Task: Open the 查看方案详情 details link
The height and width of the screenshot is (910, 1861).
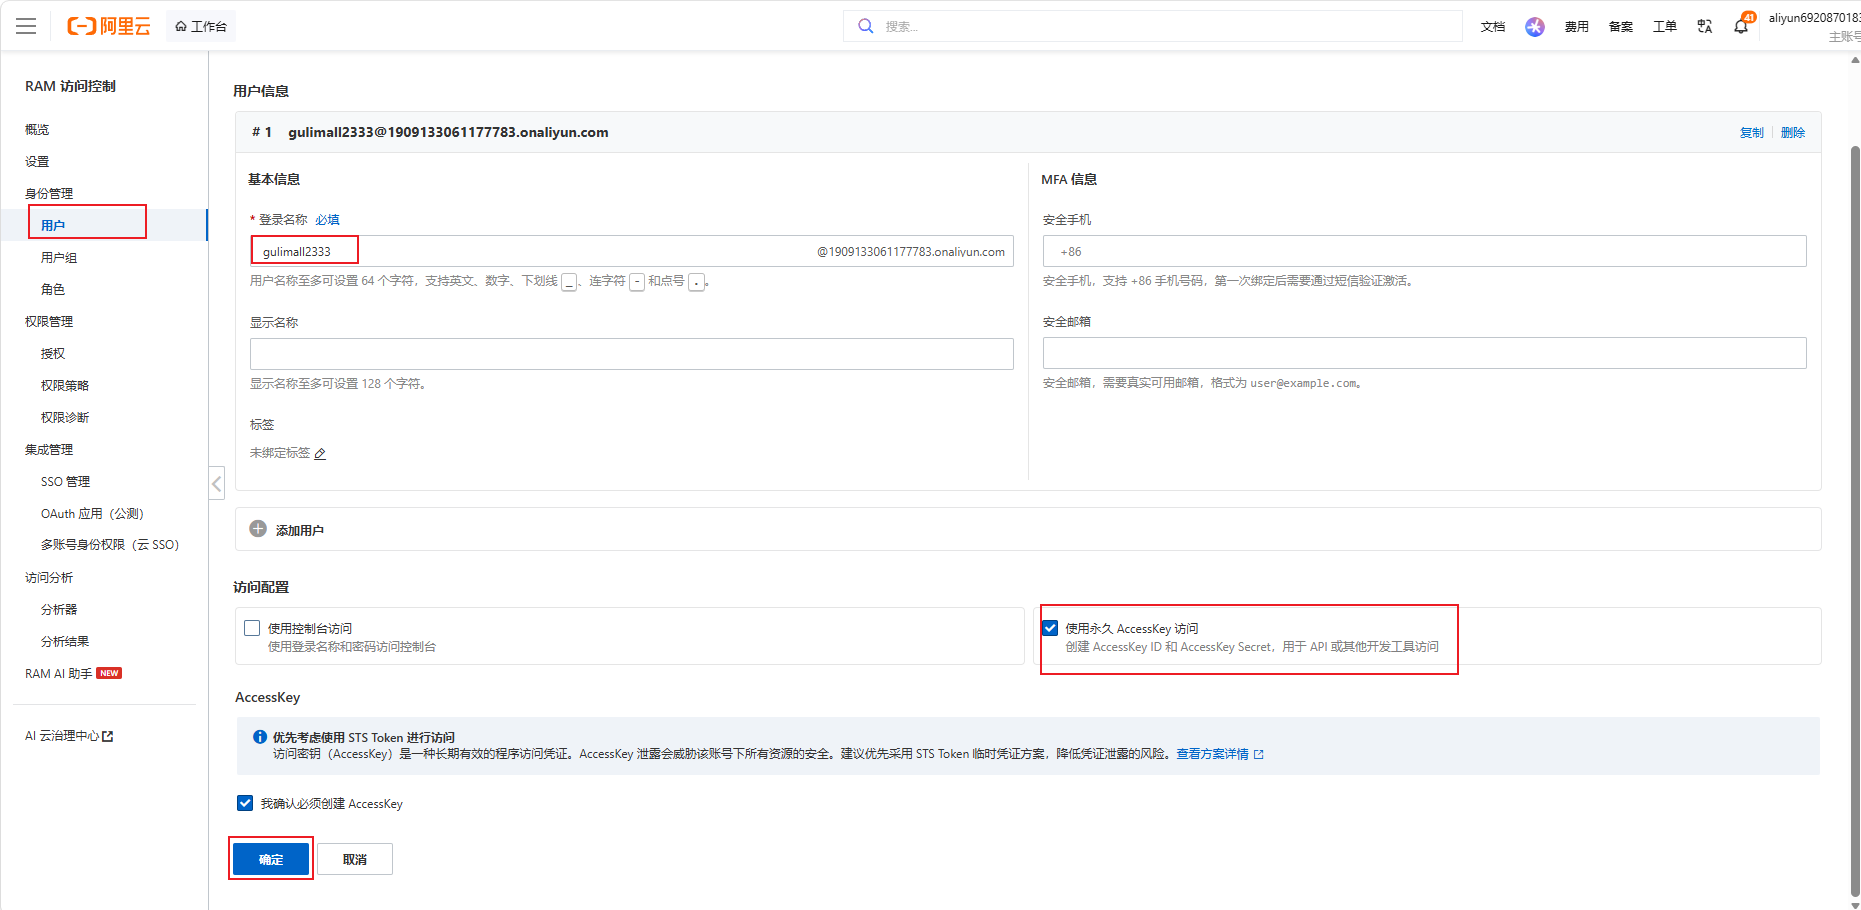Action: (1219, 754)
